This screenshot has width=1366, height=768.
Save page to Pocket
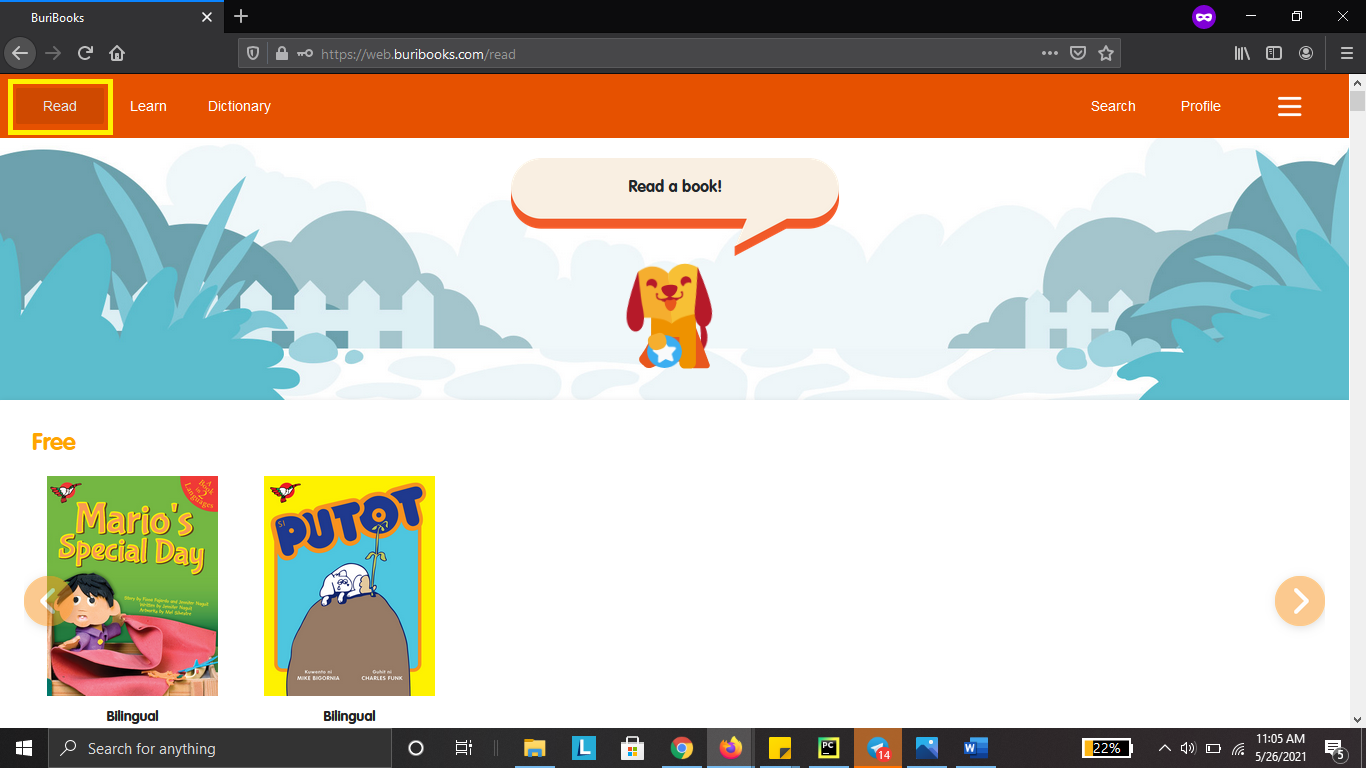tap(1078, 53)
